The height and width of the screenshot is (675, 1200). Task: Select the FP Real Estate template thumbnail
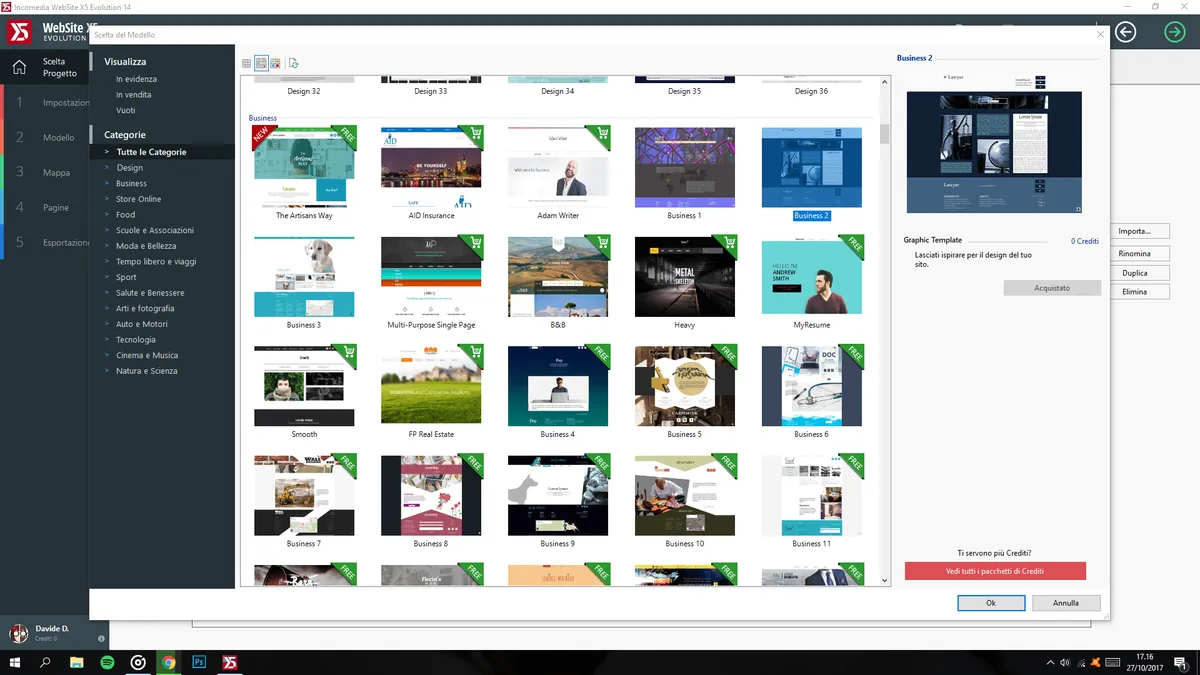coord(431,386)
